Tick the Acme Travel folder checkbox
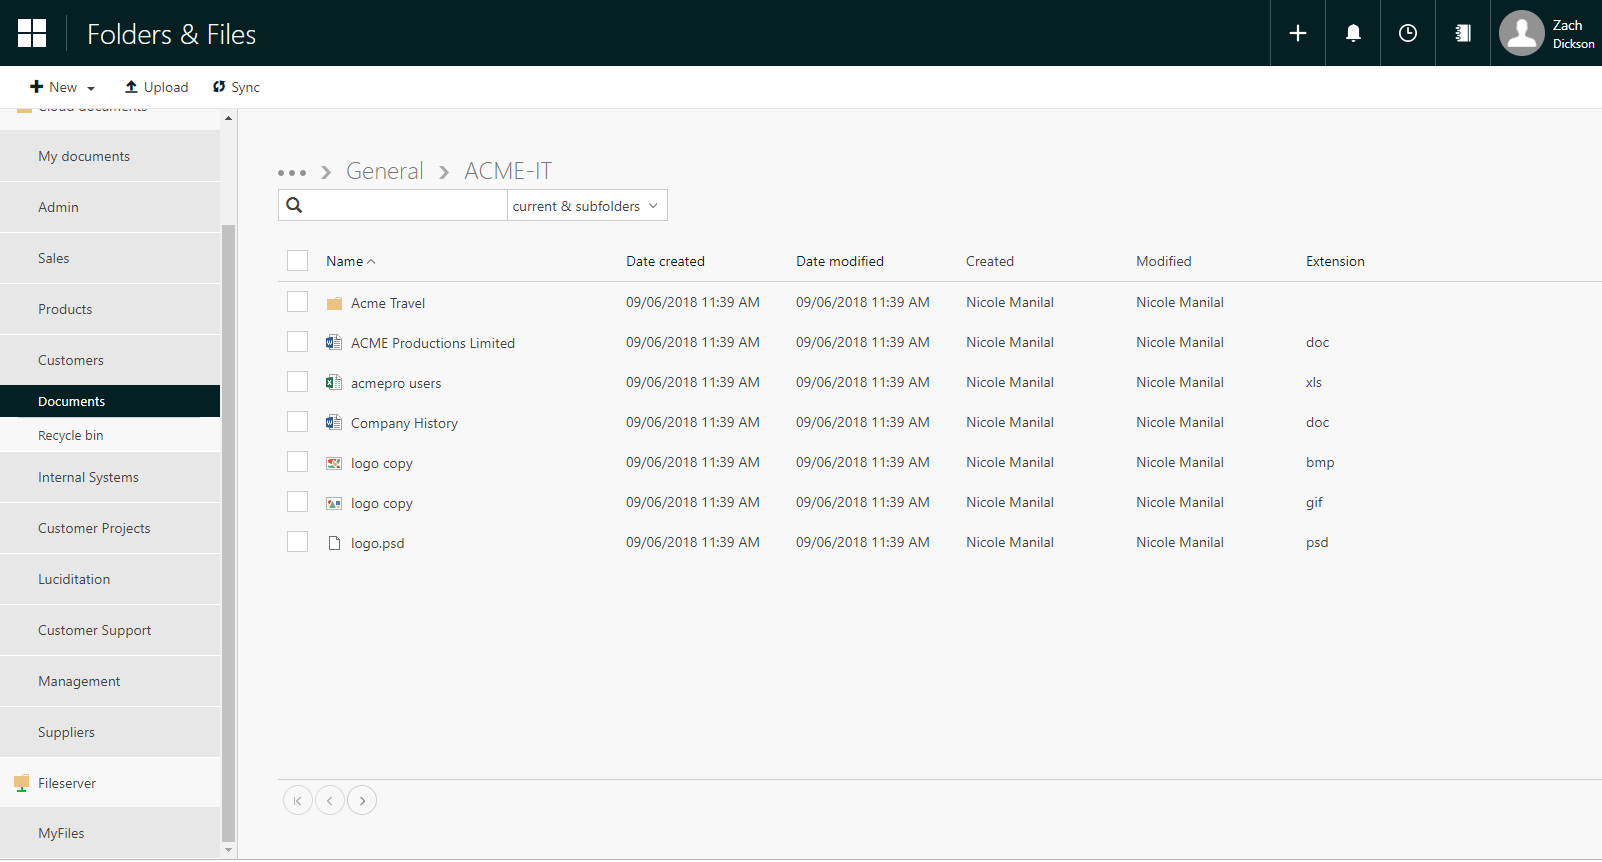1602x862 pixels. coord(297,302)
